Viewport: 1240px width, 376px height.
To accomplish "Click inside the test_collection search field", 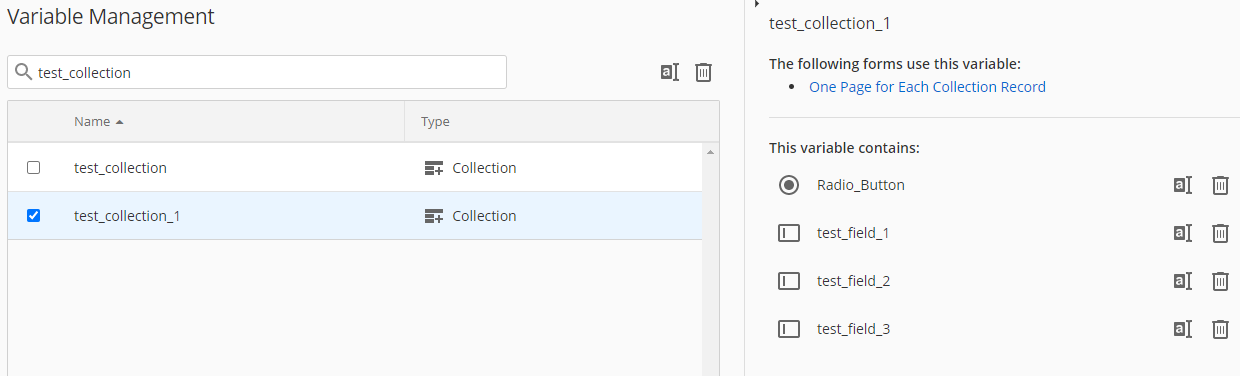I will pos(257,73).
